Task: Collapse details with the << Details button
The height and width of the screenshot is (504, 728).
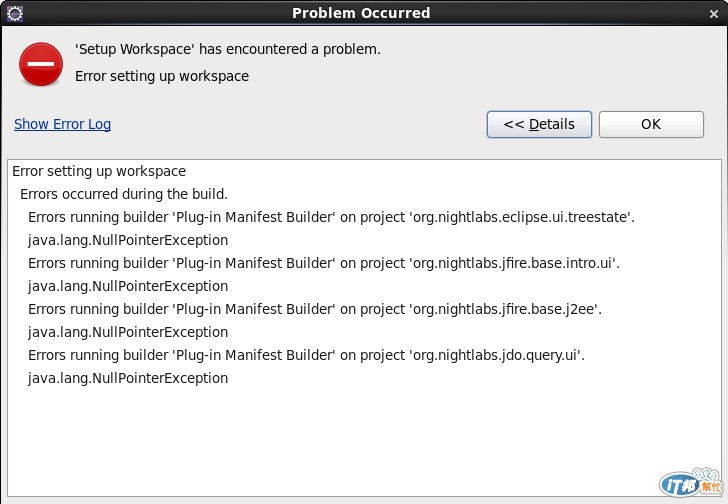Action: tap(539, 124)
